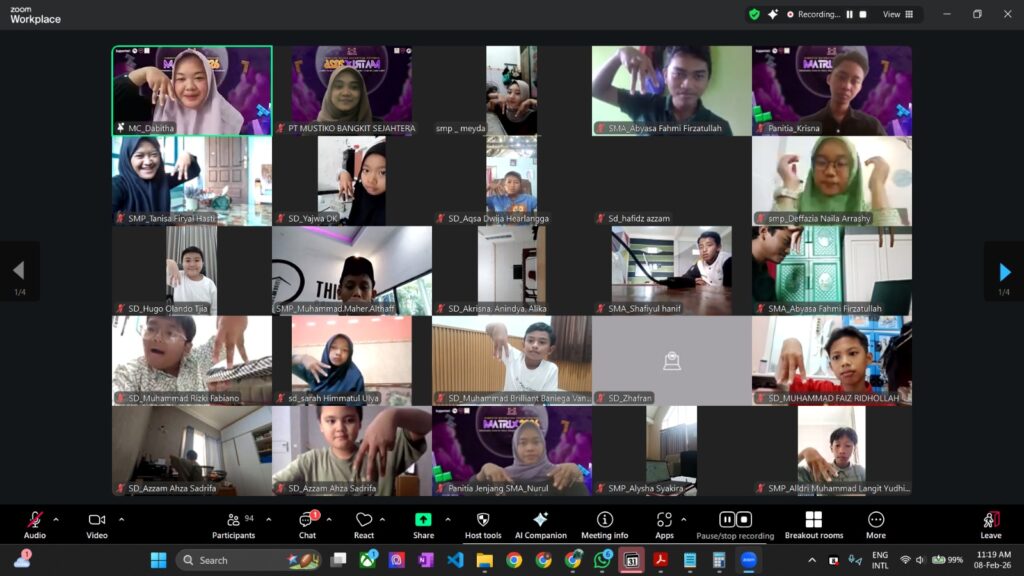Open the Host tools shield icon

pos(483,520)
